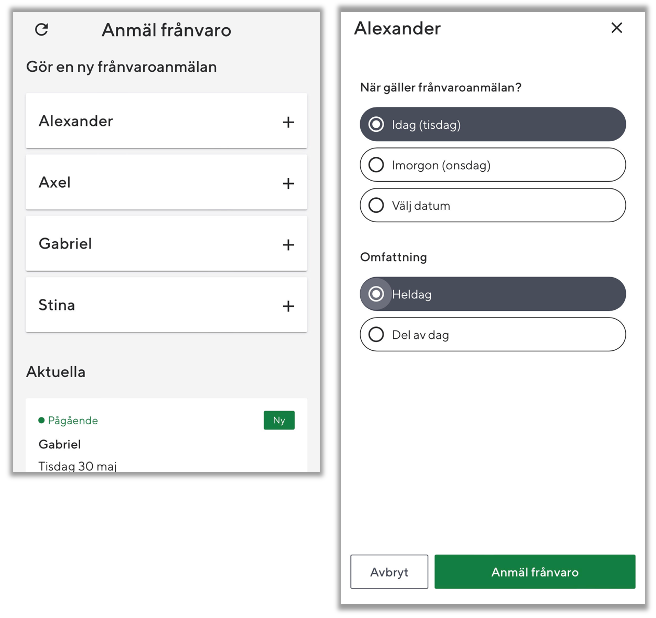This screenshot has height=618, width=656.
Task: Expand the Axel absence row
Action: click(150, 184)
